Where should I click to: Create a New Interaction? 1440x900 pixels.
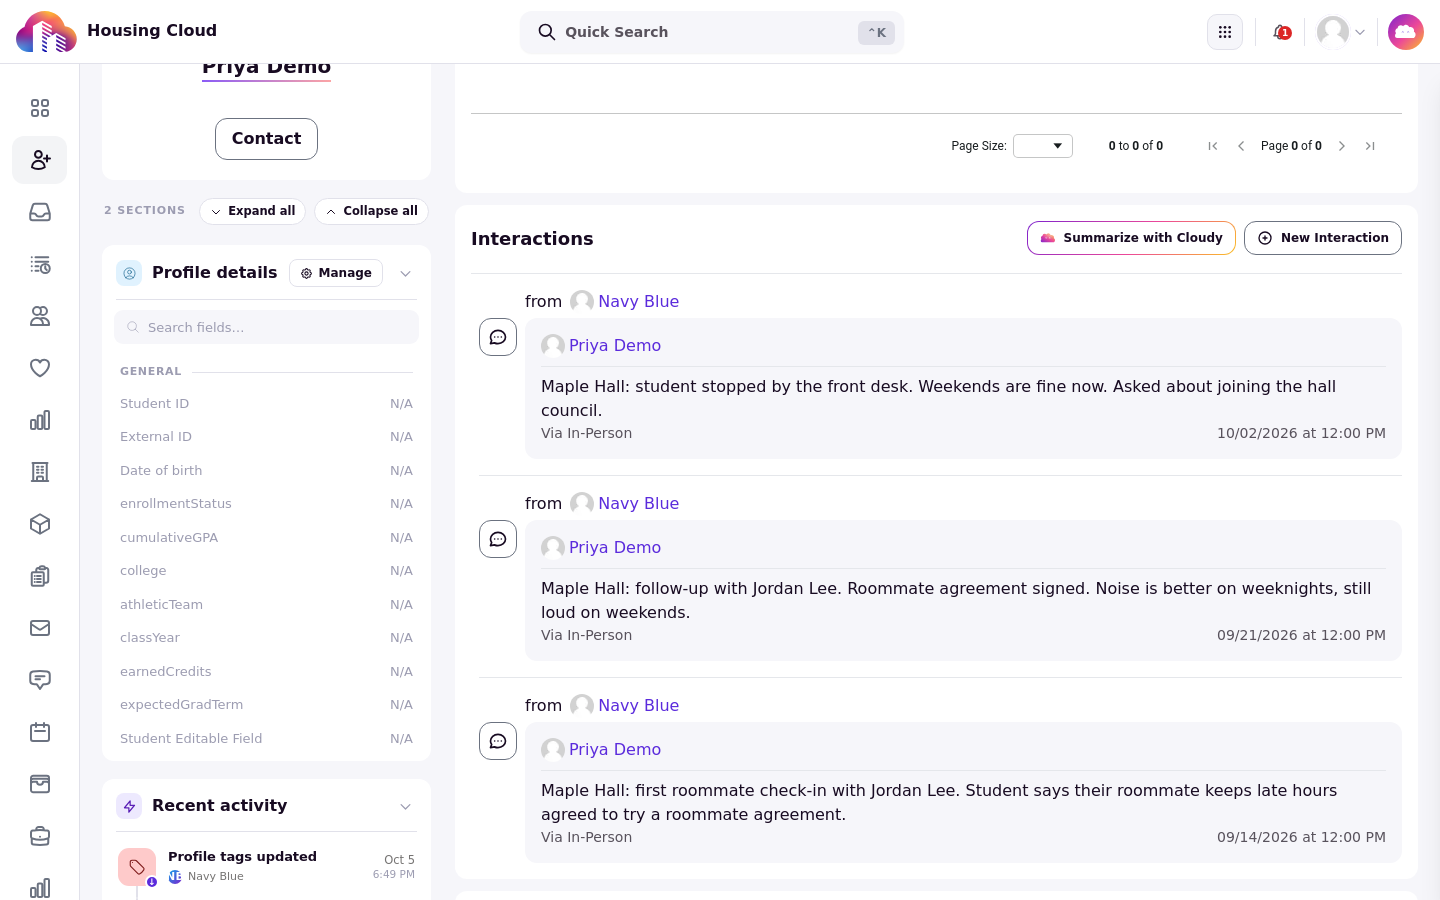coord(1323,238)
